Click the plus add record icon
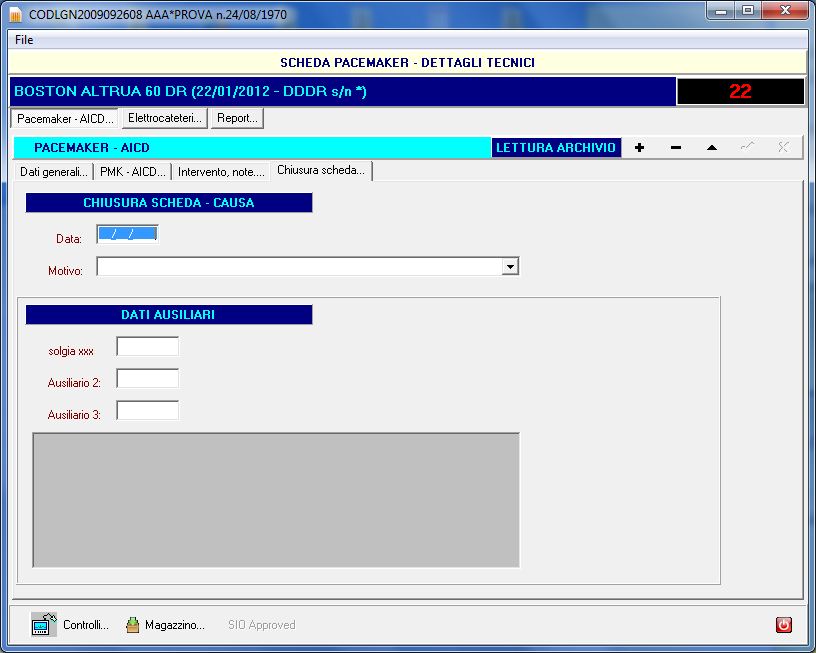Image resolution: width=816 pixels, height=653 pixels. click(x=640, y=148)
